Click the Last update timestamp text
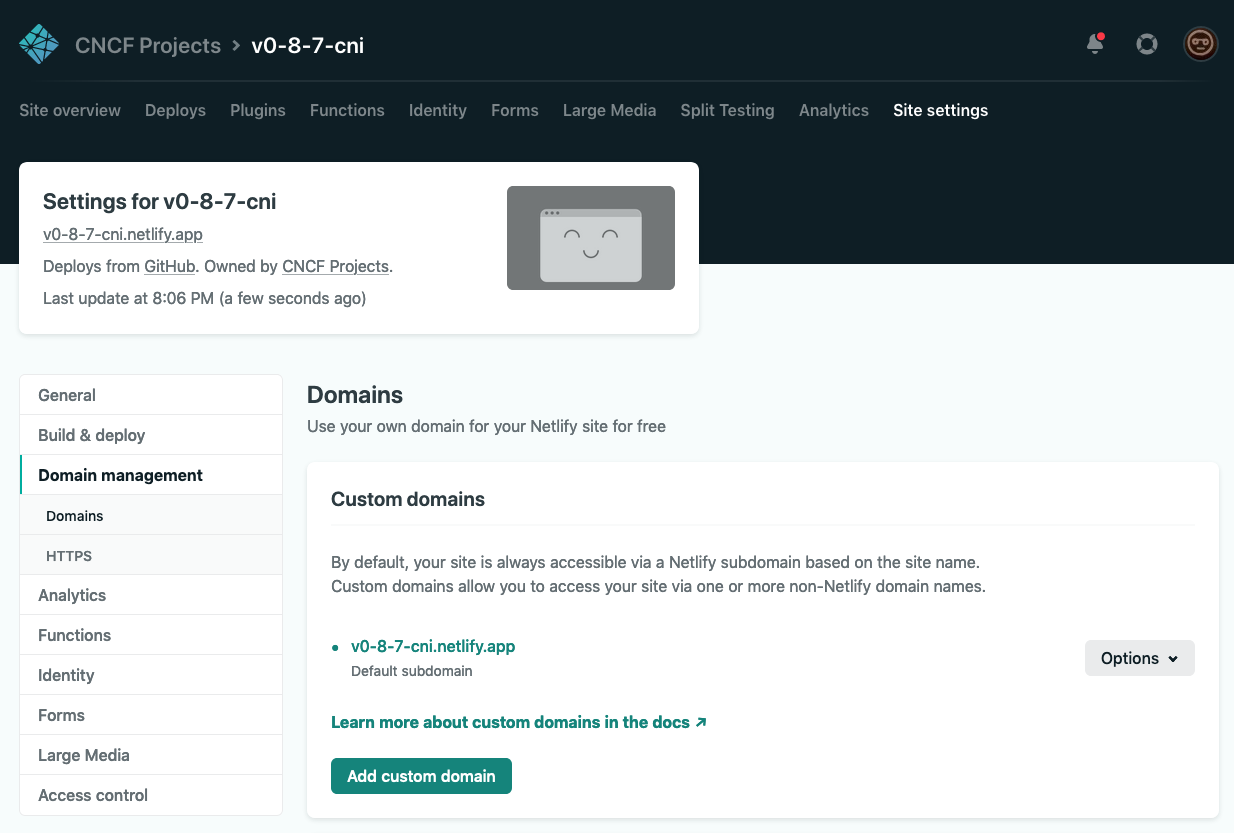Image resolution: width=1234 pixels, height=833 pixels. point(204,298)
